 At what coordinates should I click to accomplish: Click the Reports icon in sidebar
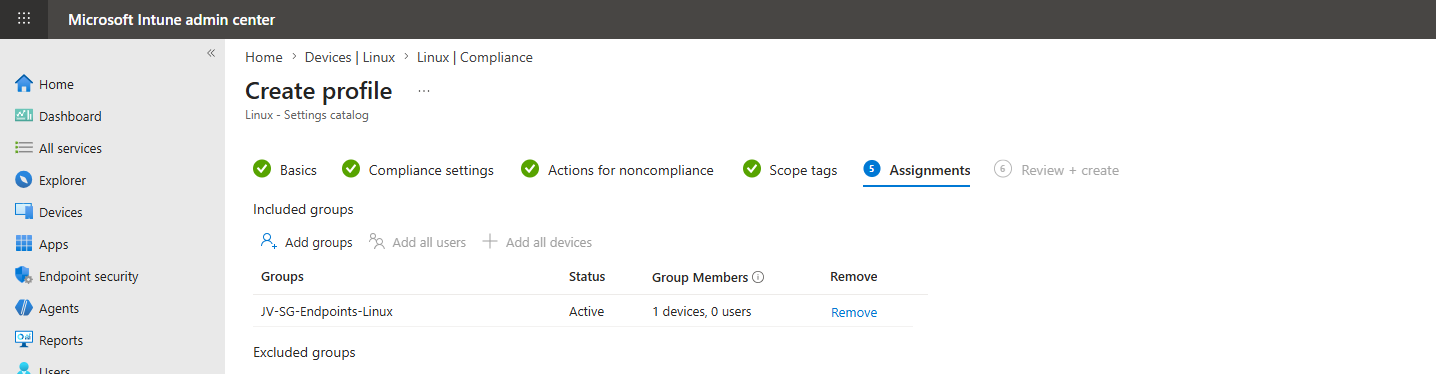pyautogui.click(x=24, y=340)
